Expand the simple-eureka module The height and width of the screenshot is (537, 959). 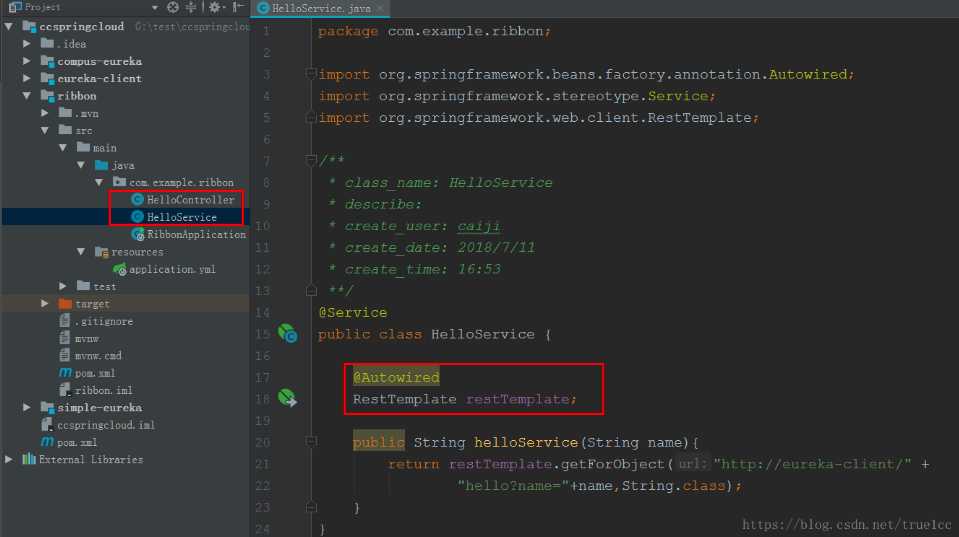26,407
